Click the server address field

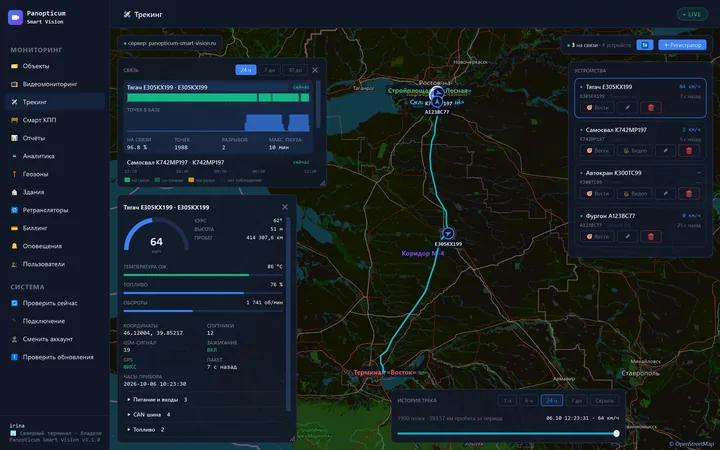(x=170, y=43)
